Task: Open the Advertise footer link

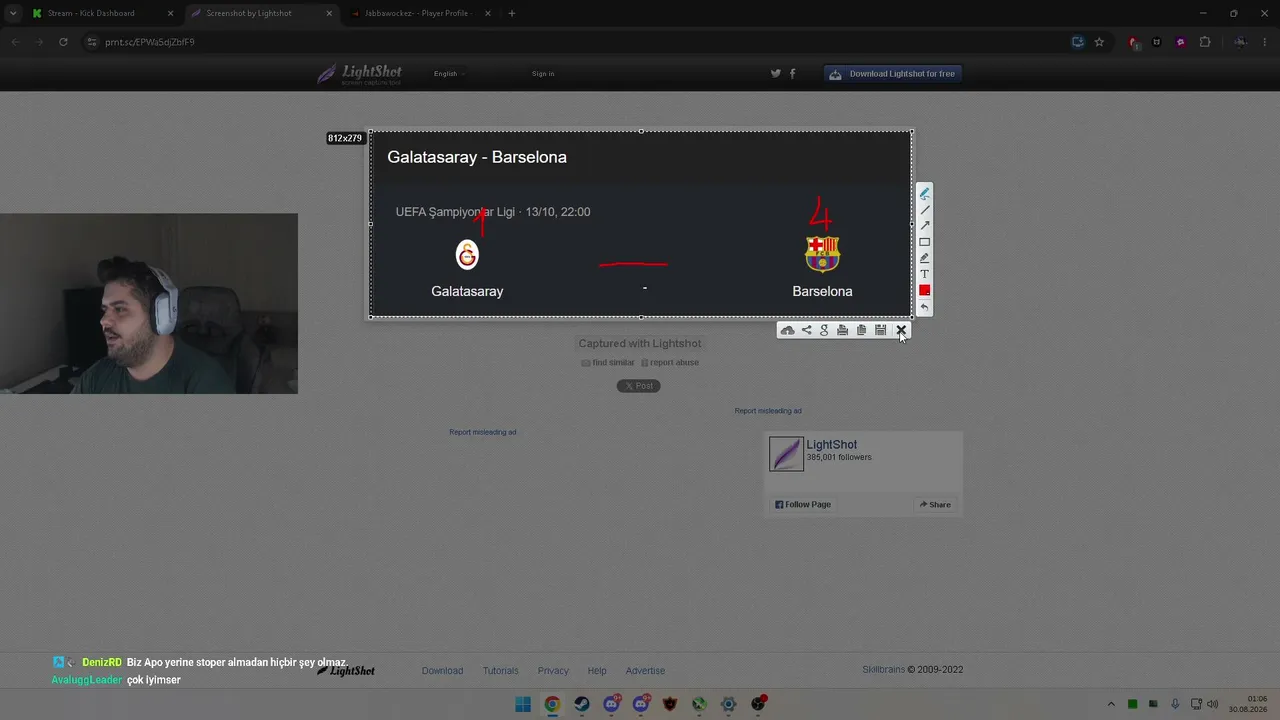Action: [x=645, y=671]
